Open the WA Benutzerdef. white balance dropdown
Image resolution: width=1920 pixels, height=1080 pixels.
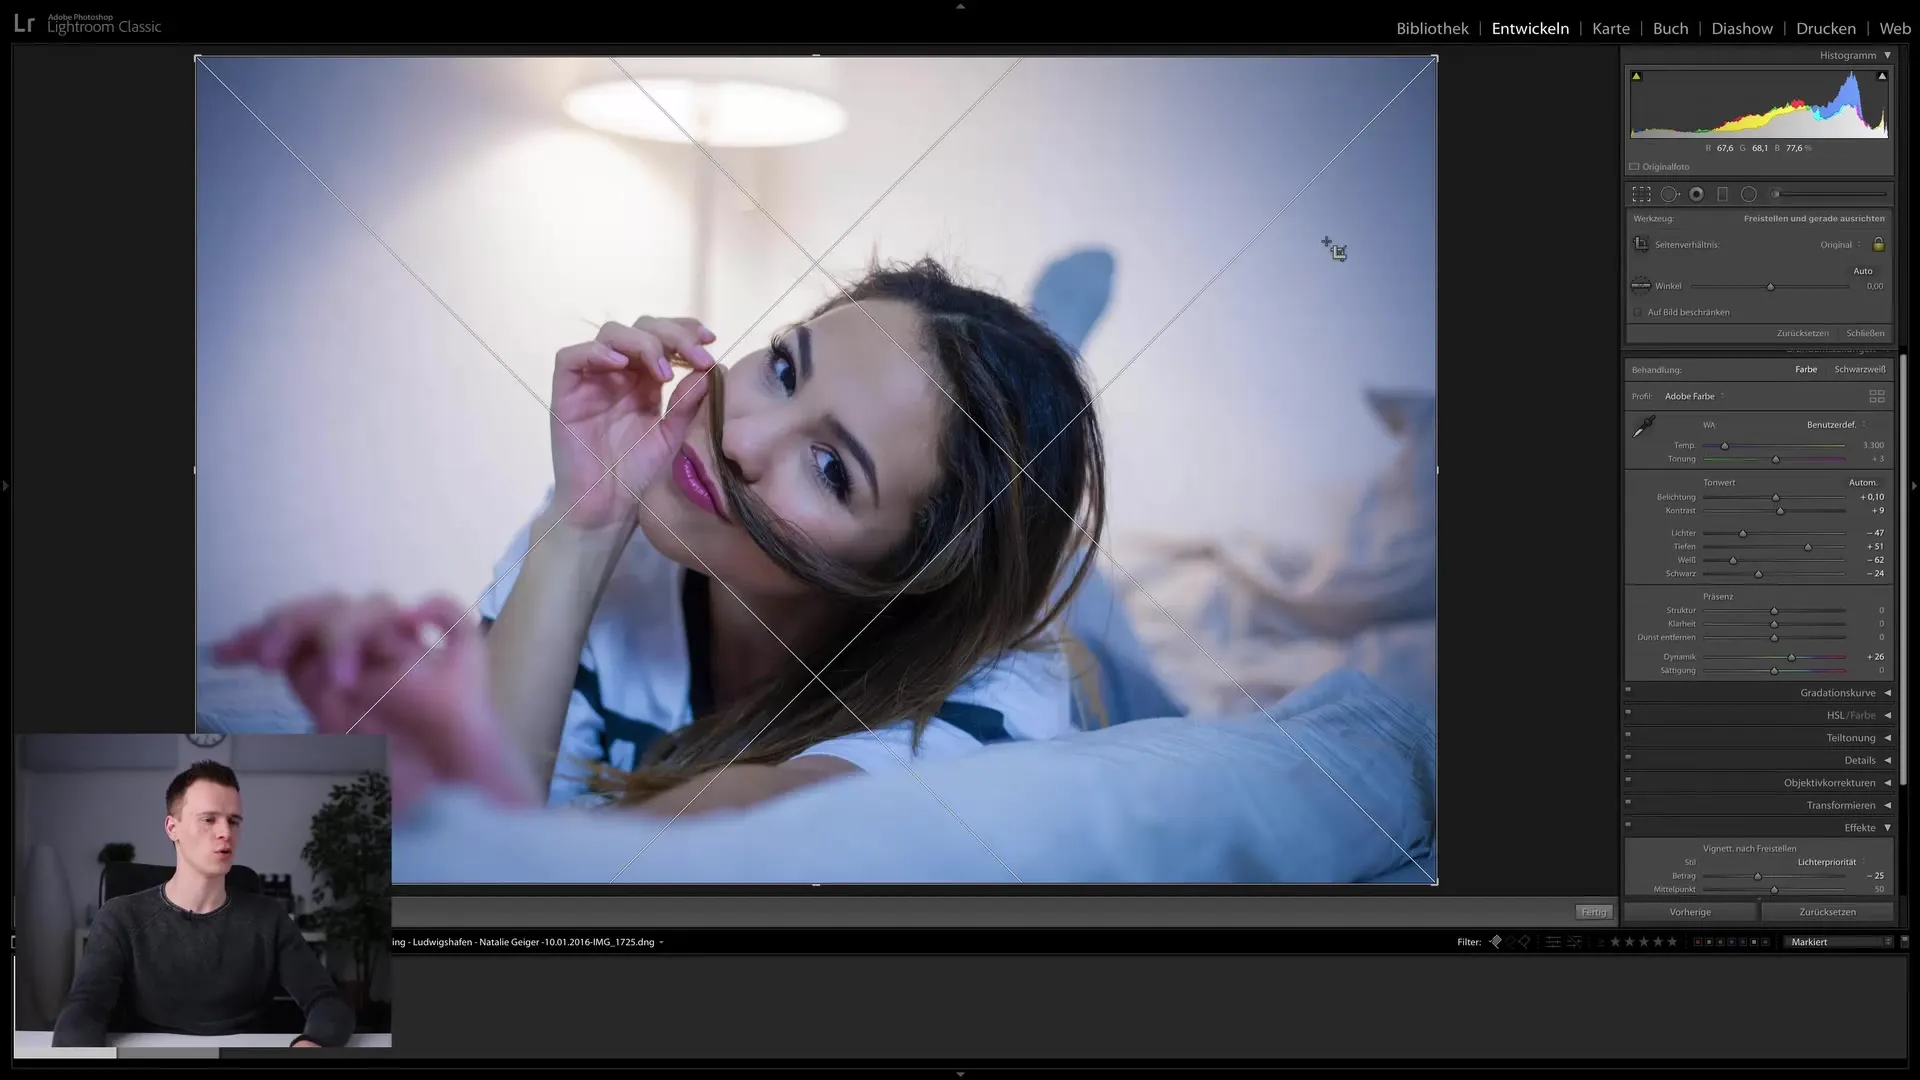pos(1836,425)
